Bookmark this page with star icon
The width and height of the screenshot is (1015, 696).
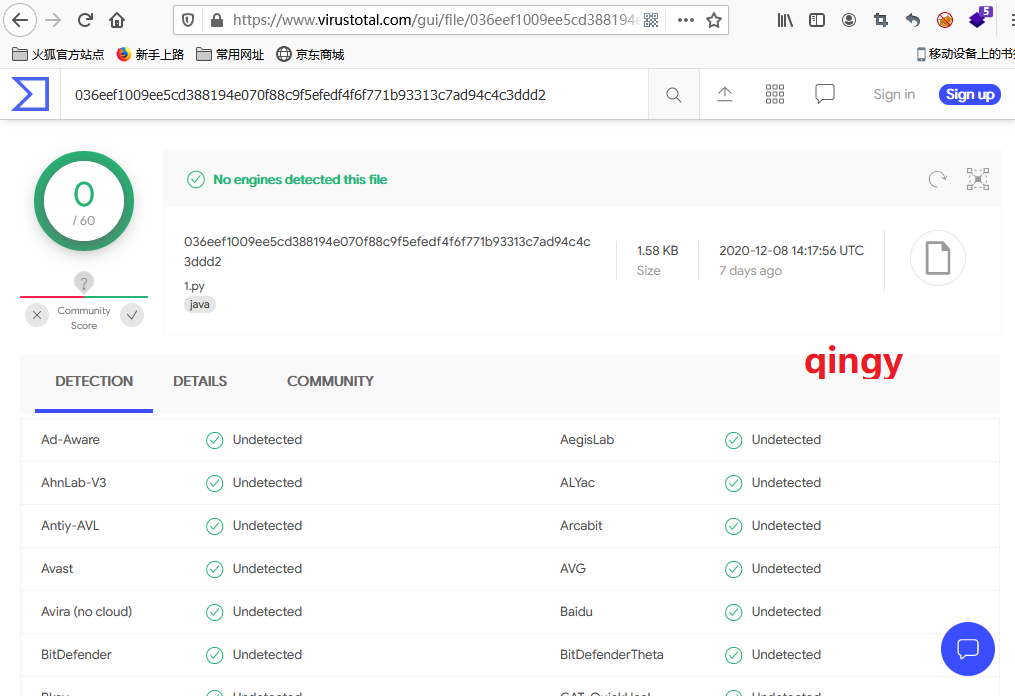[x=714, y=20]
